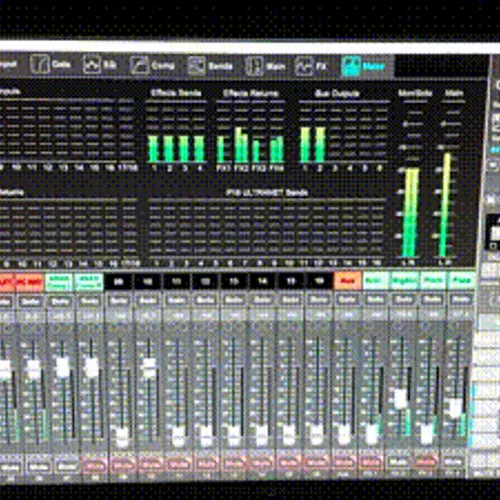The image size is (500, 500).
Task: Solo channel 16
Action: [x=319, y=300]
